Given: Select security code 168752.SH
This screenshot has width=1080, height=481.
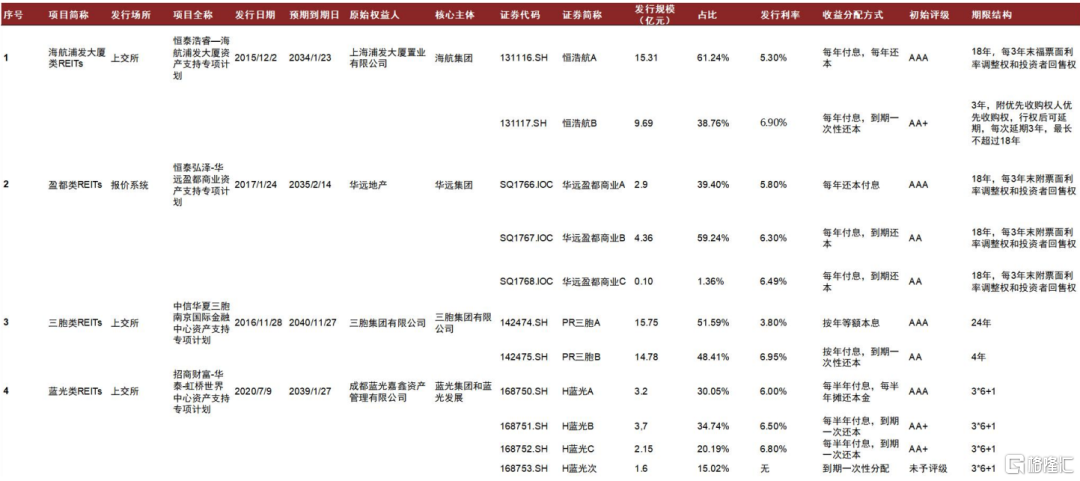Looking at the screenshot, I should click(x=525, y=448).
